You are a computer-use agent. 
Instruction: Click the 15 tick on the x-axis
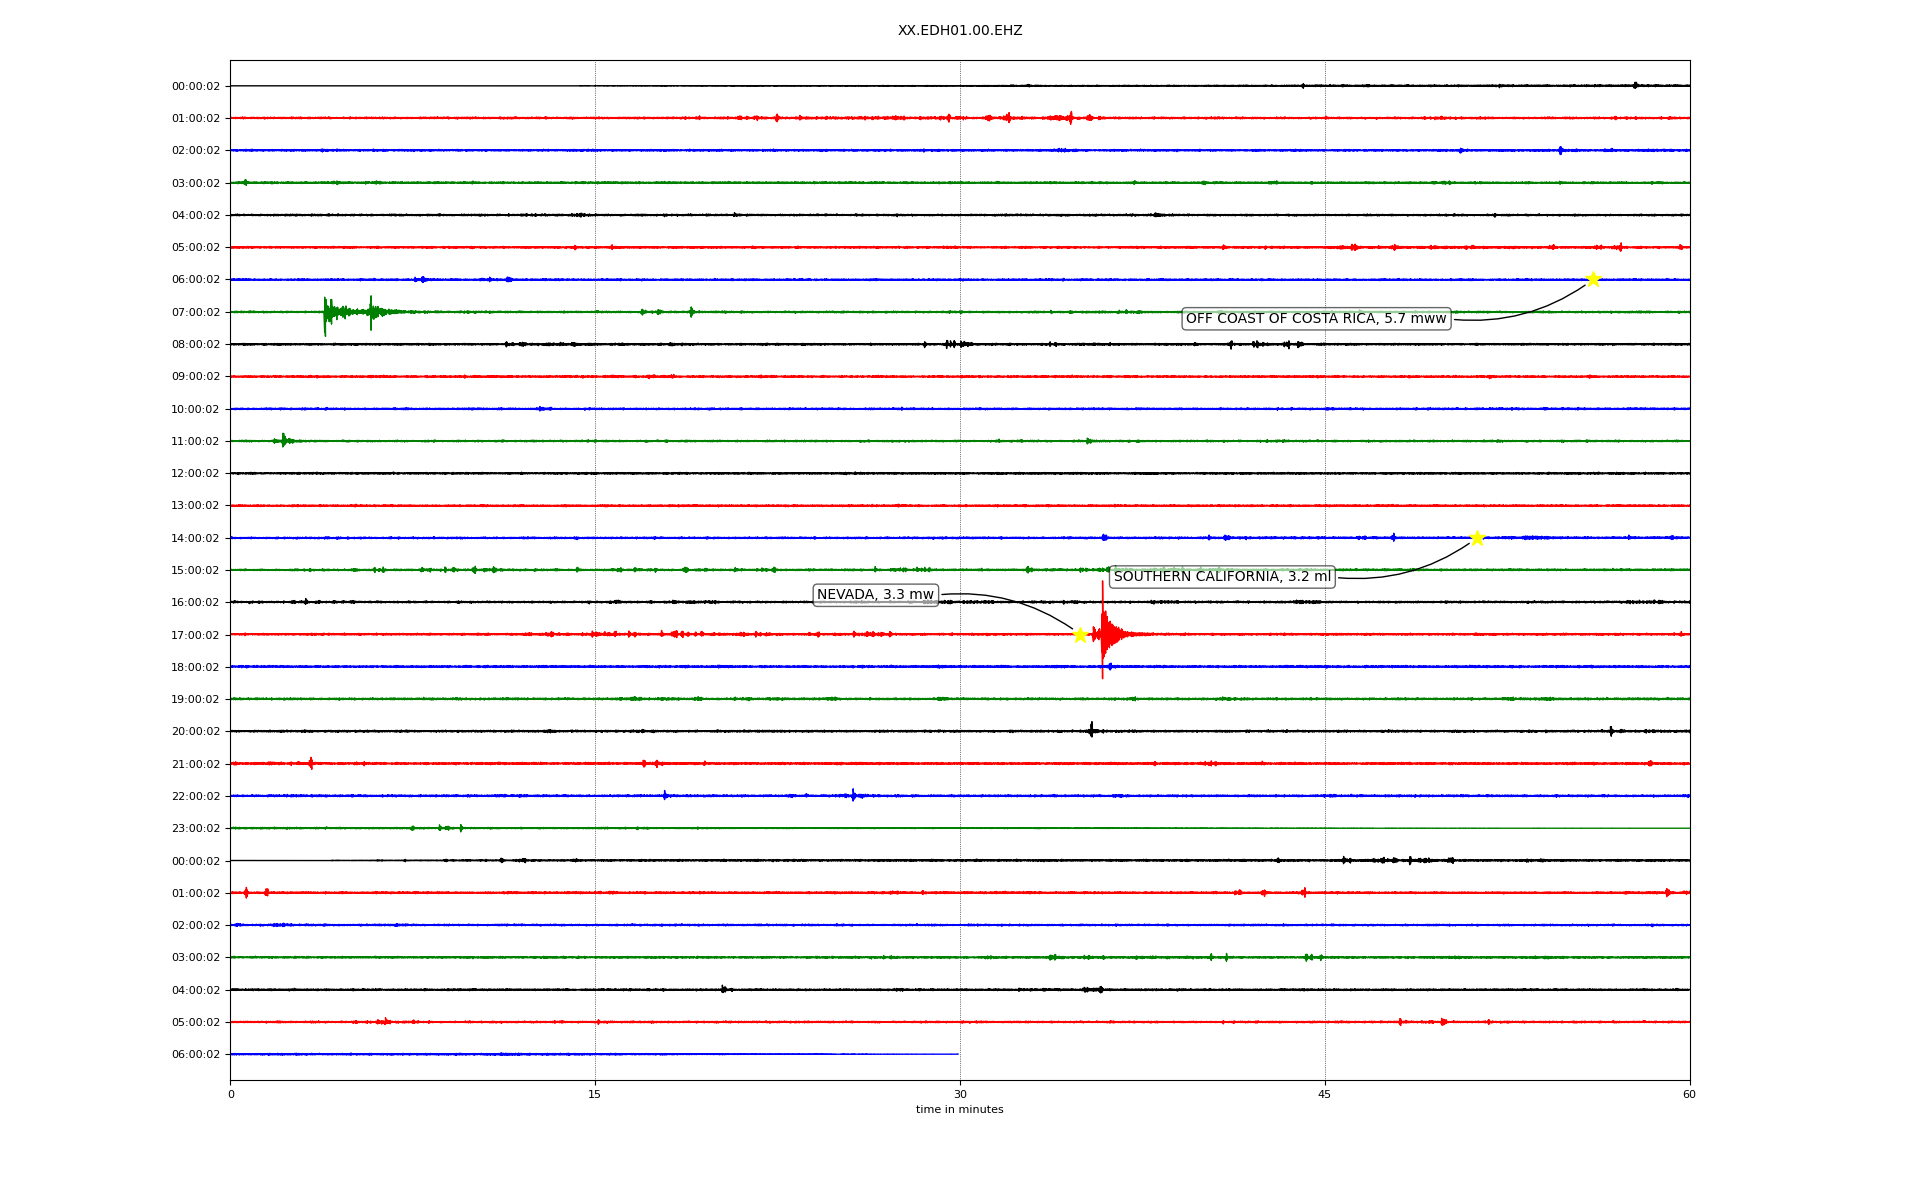(595, 1094)
